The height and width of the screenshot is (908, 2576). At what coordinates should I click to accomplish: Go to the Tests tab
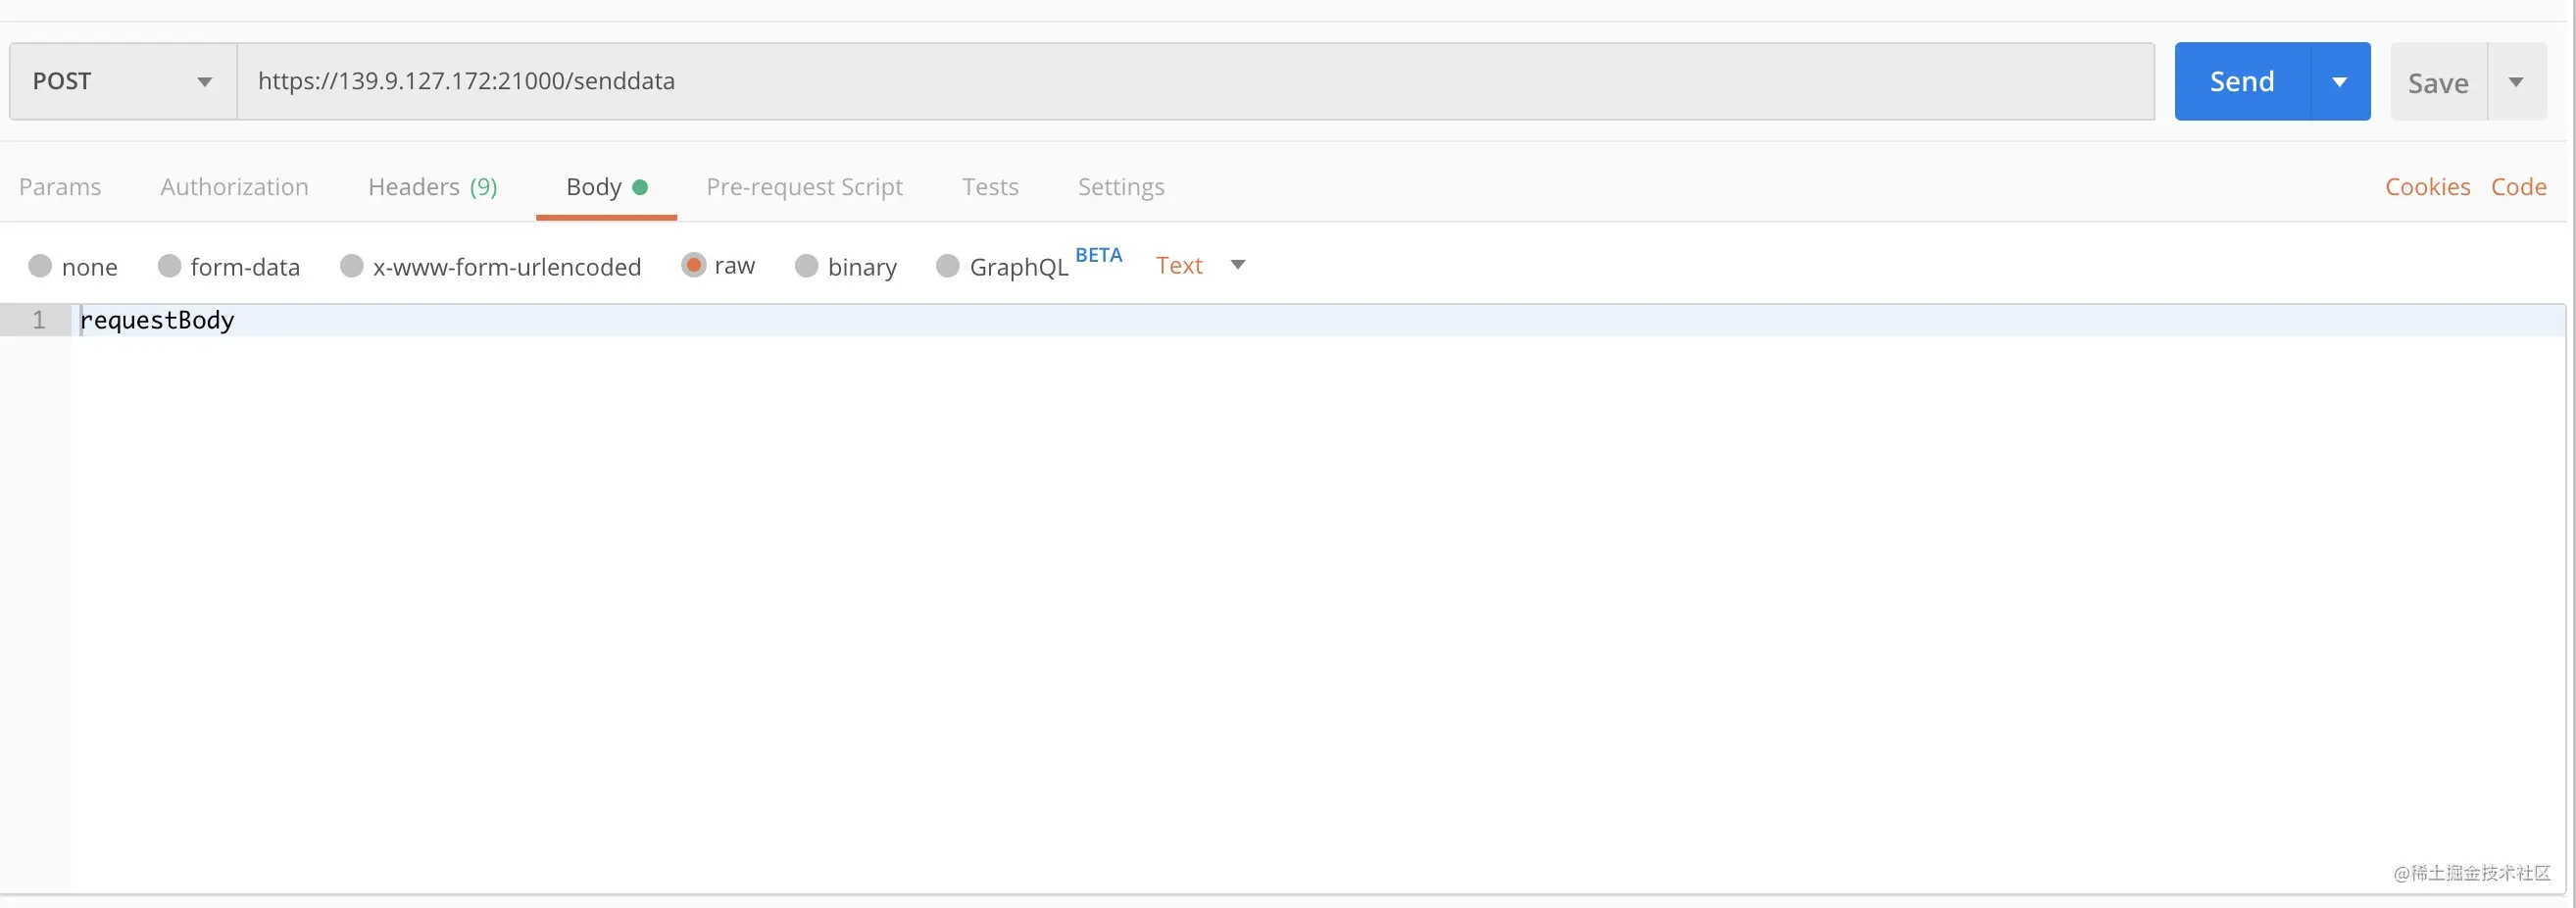coord(990,187)
